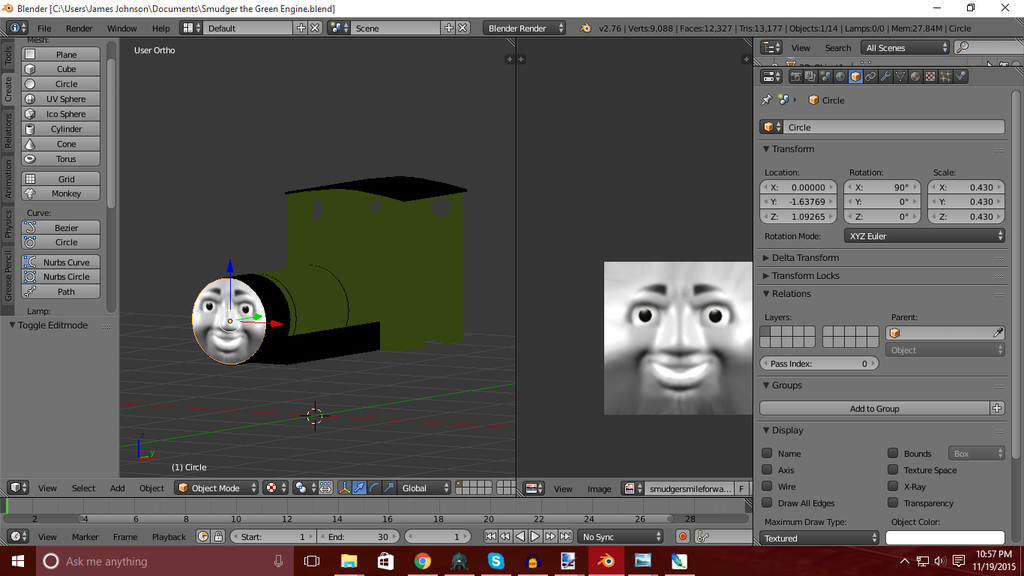The width and height of the screenshot is (1024, 576).
Task: Select the translate manipulator arrow icon
Action: tap(359, 488)
